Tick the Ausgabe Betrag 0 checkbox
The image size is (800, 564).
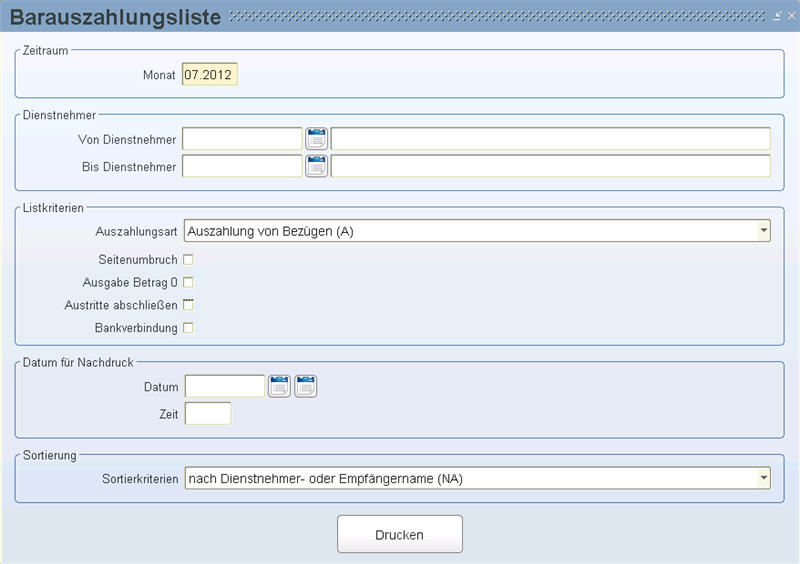(x=188, y=282)
